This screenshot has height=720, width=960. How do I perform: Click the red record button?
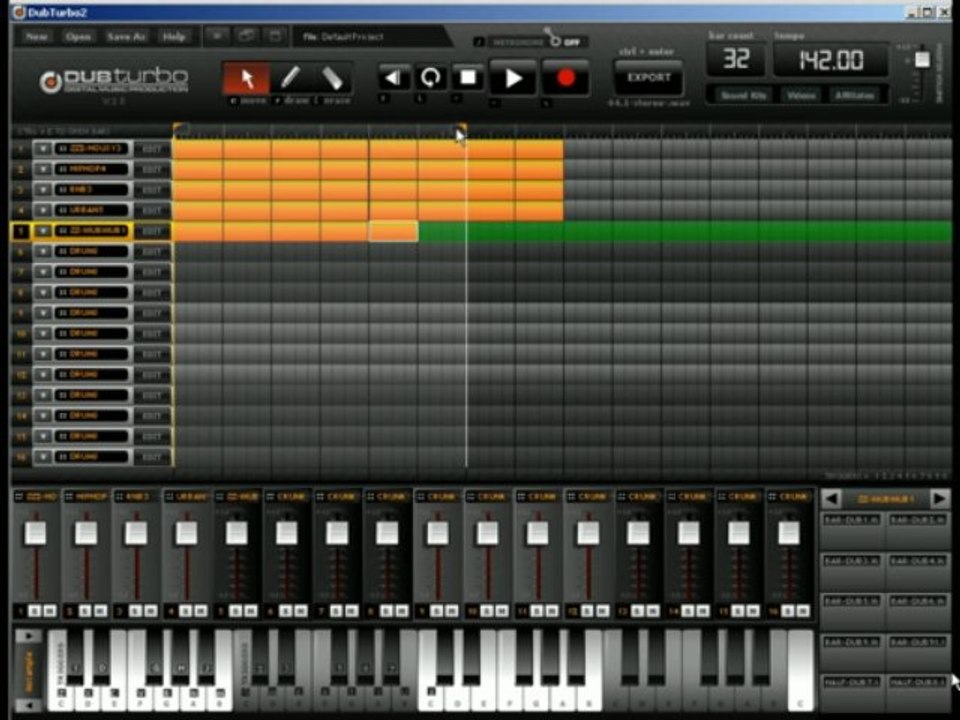566,78
